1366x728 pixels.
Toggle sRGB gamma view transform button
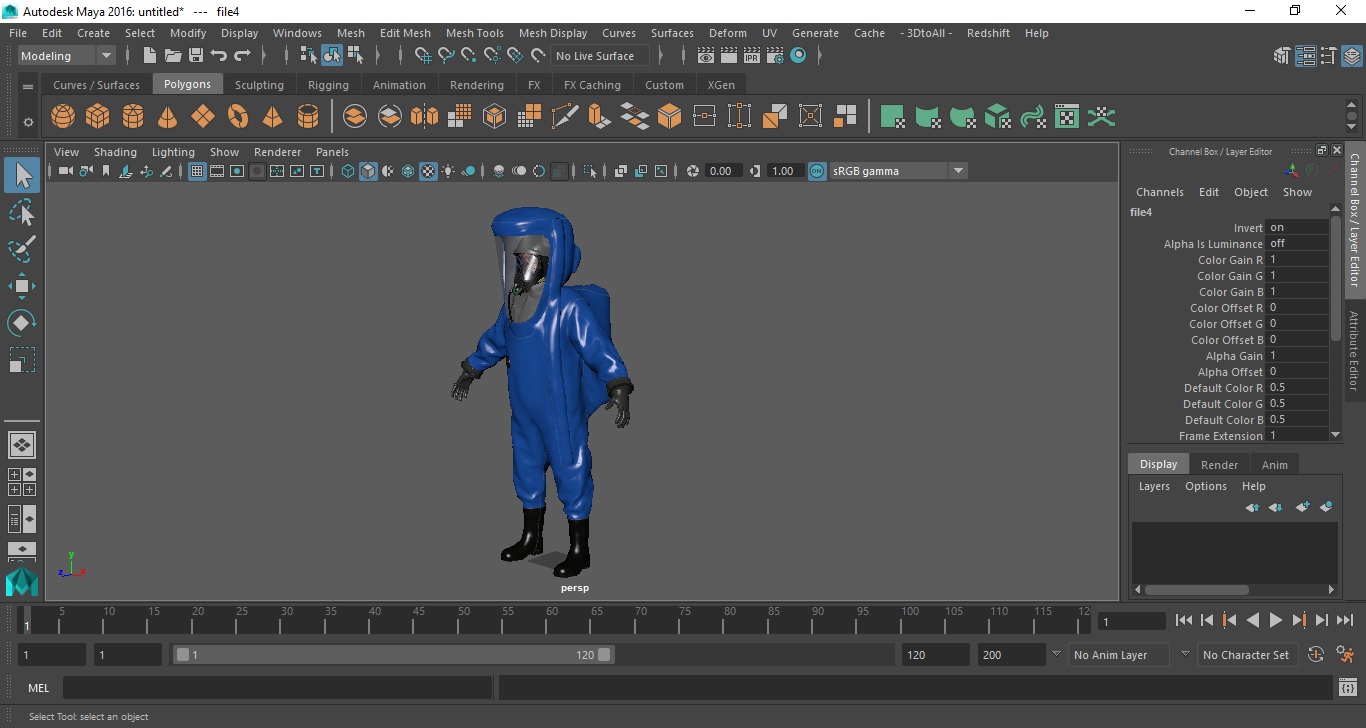pos(817,171)
